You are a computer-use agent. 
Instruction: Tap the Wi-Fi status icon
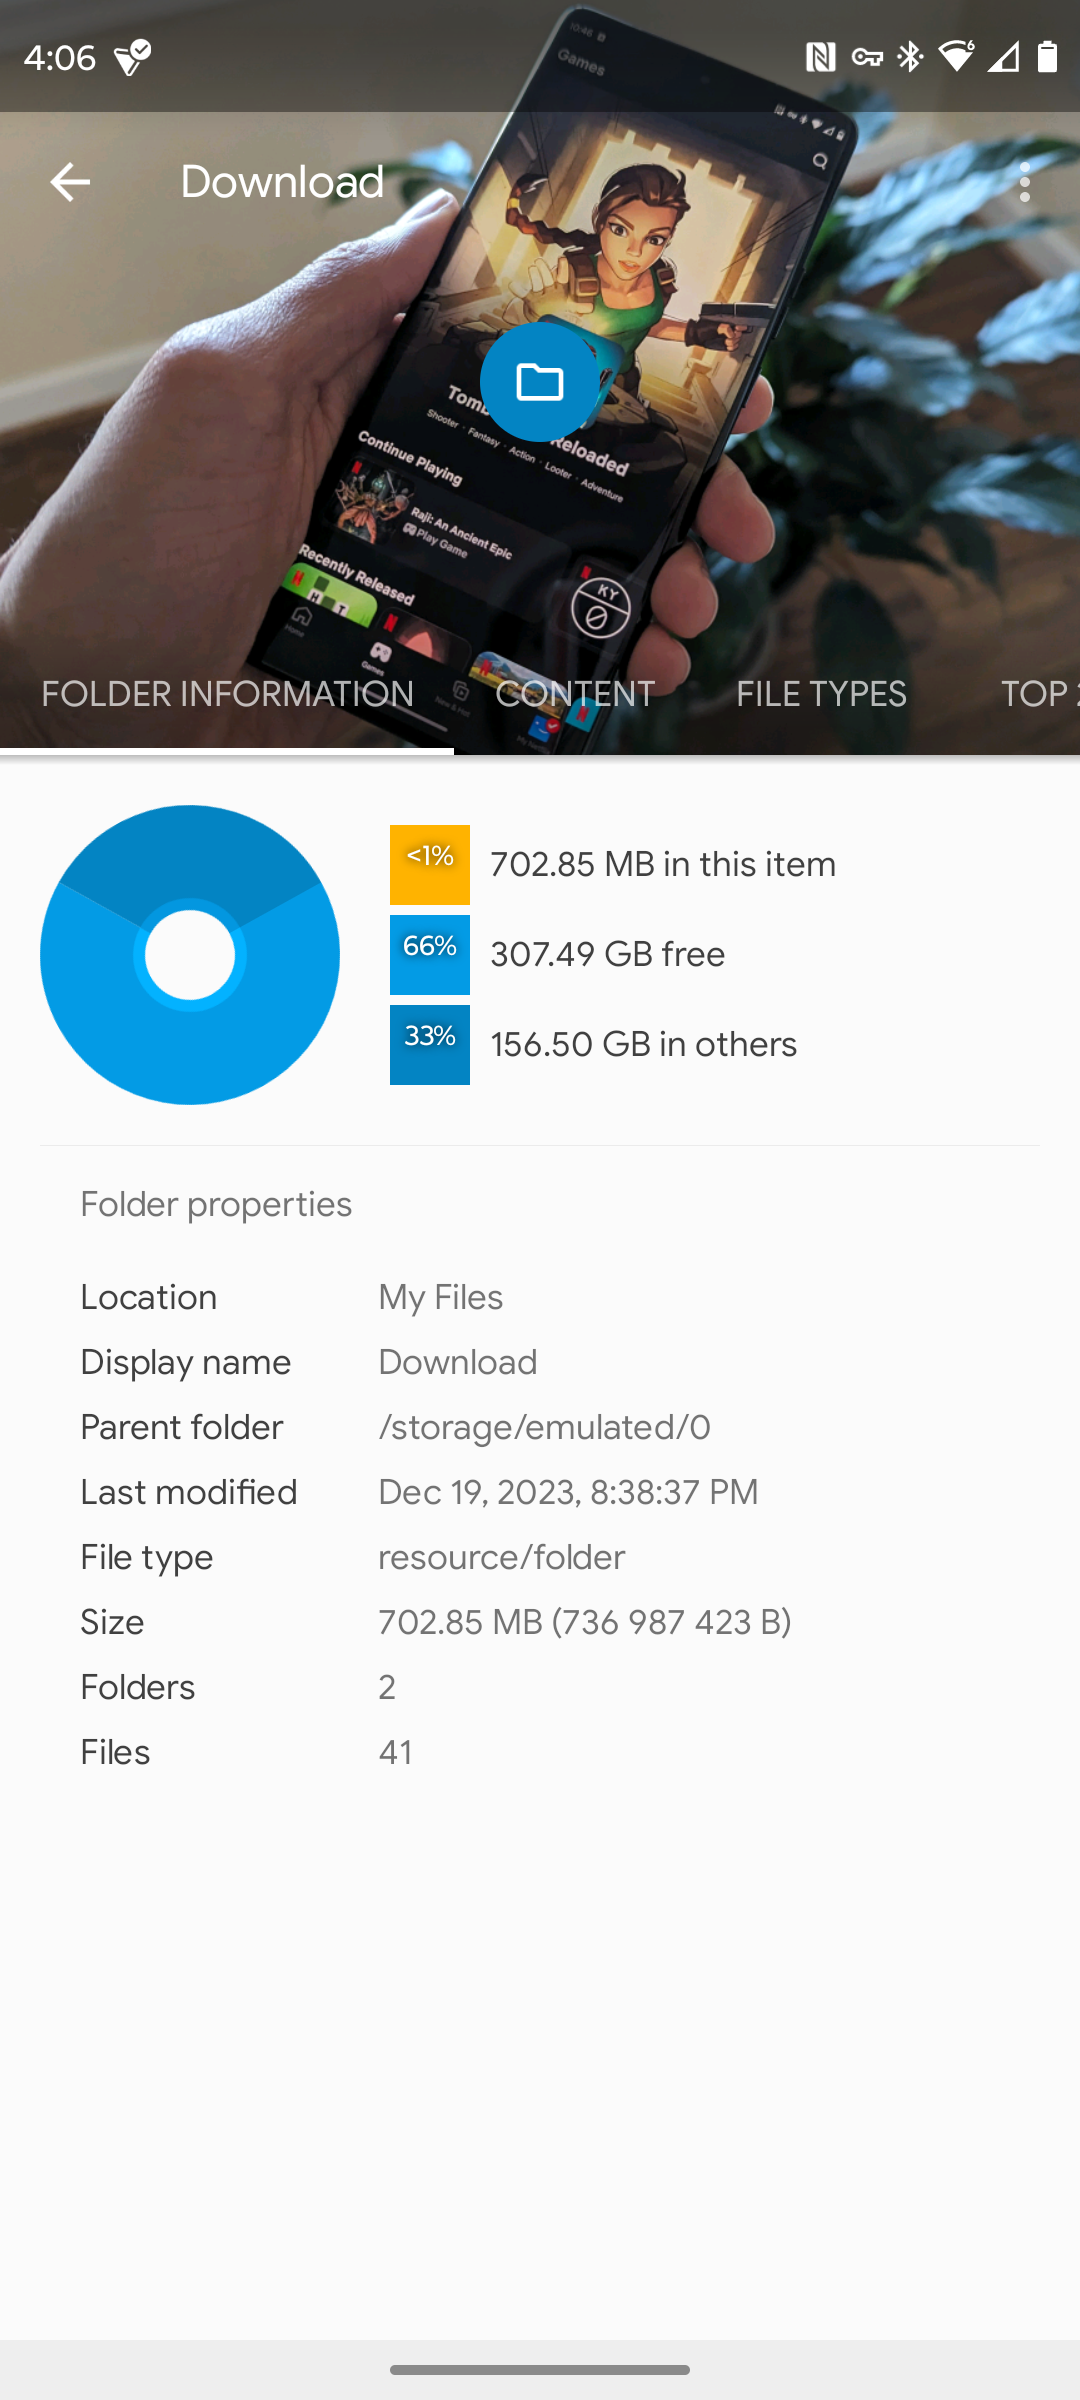[956, 57]
